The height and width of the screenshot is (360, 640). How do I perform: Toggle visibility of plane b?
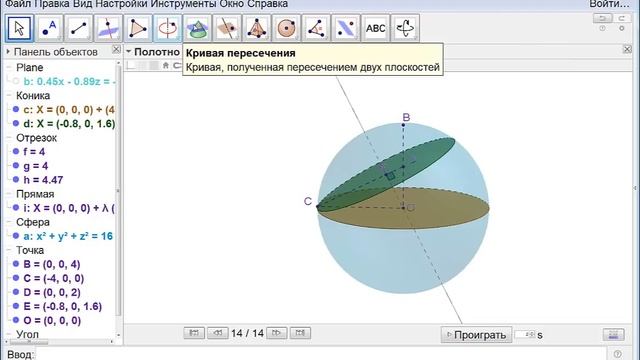(16, 81)
